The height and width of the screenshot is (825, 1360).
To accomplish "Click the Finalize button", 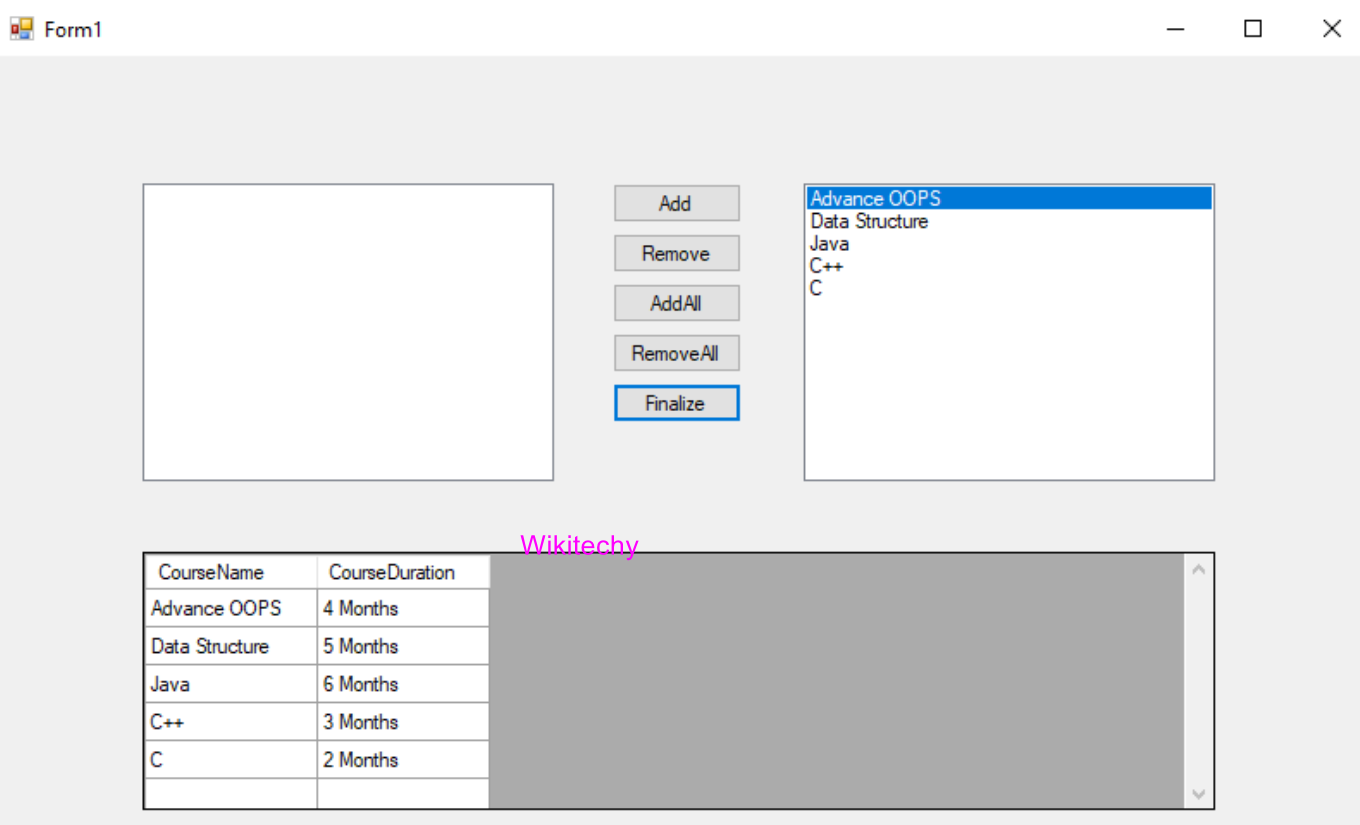I will click(x=676, y=403).
